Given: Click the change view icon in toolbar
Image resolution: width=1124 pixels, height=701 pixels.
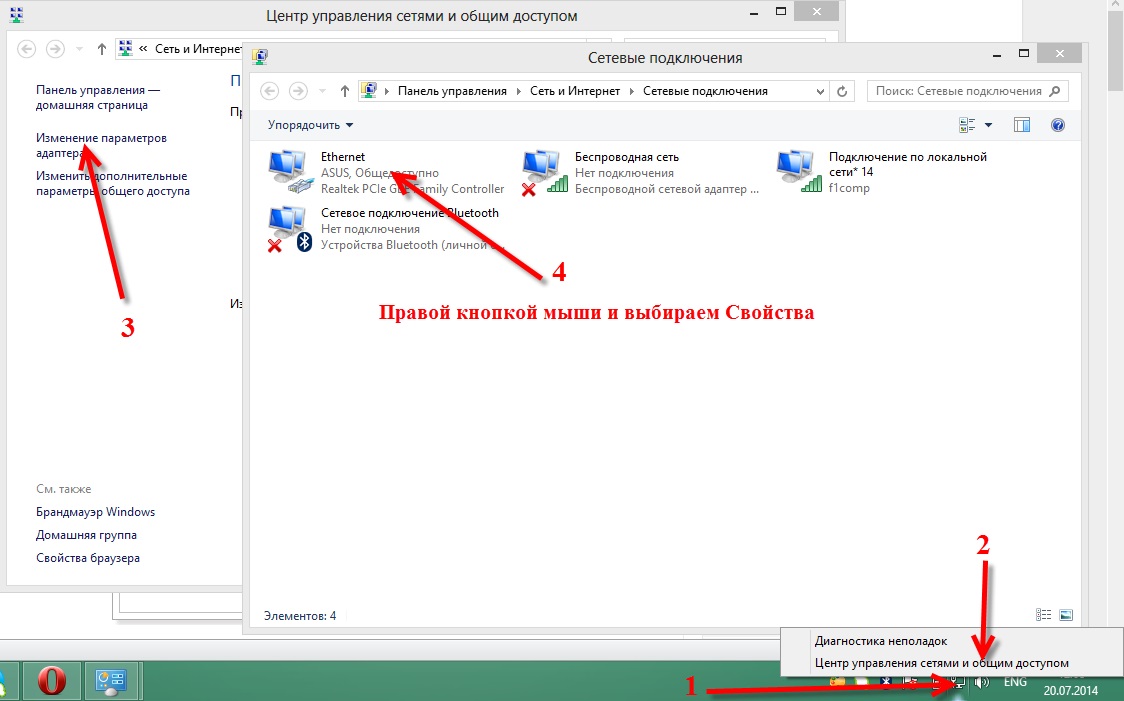Looking at the screenshot, I should (x=967, y=125).
